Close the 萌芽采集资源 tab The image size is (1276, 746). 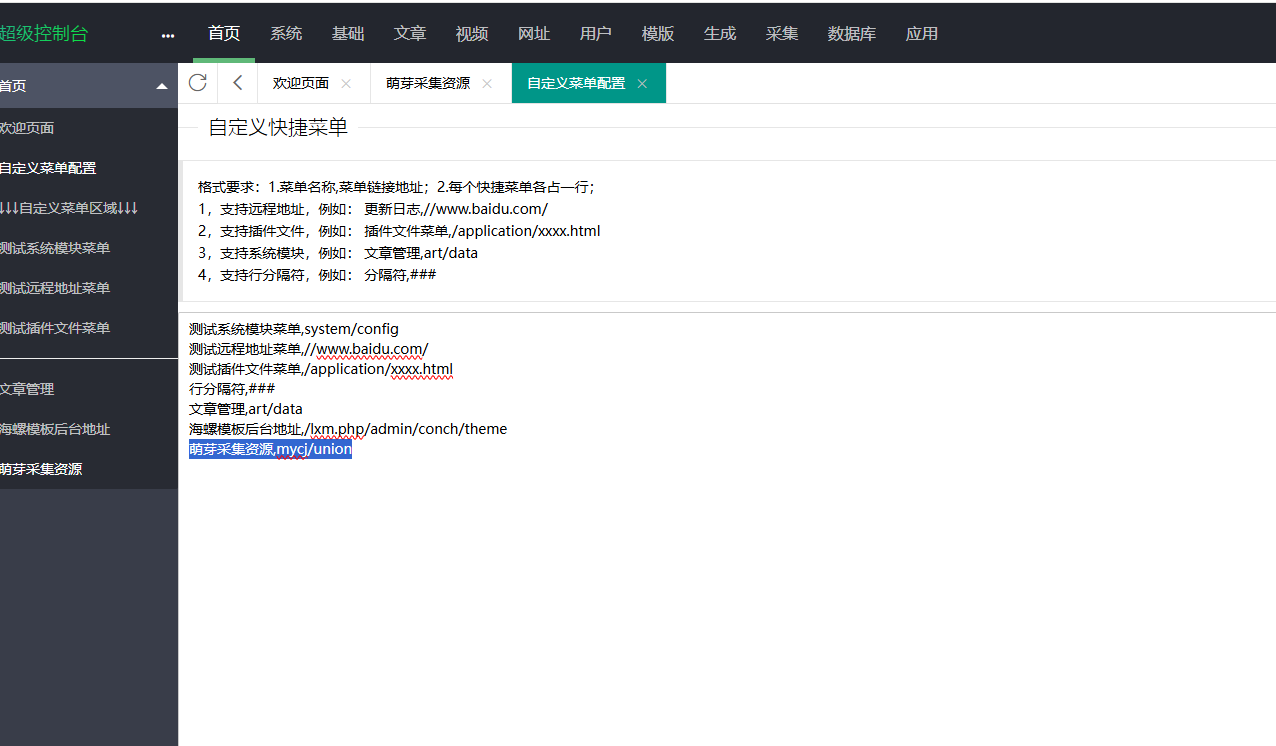(487, 84)
